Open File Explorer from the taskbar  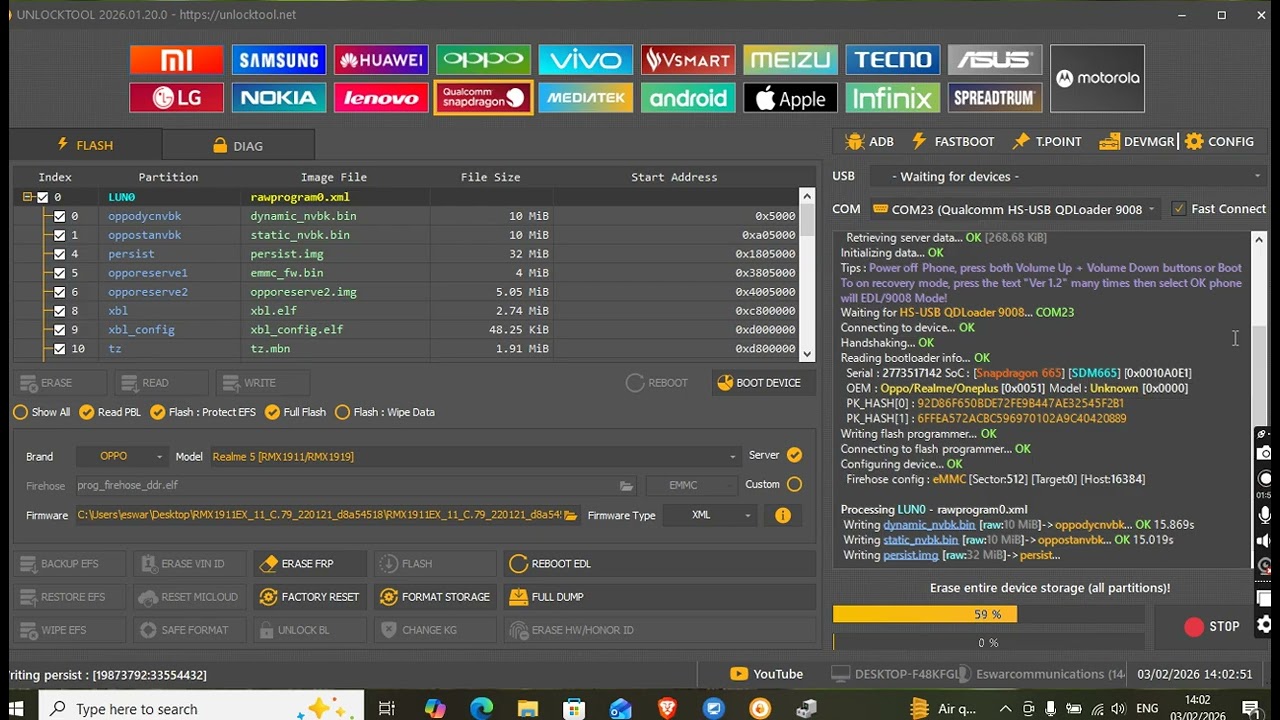(x=527, y=709)
